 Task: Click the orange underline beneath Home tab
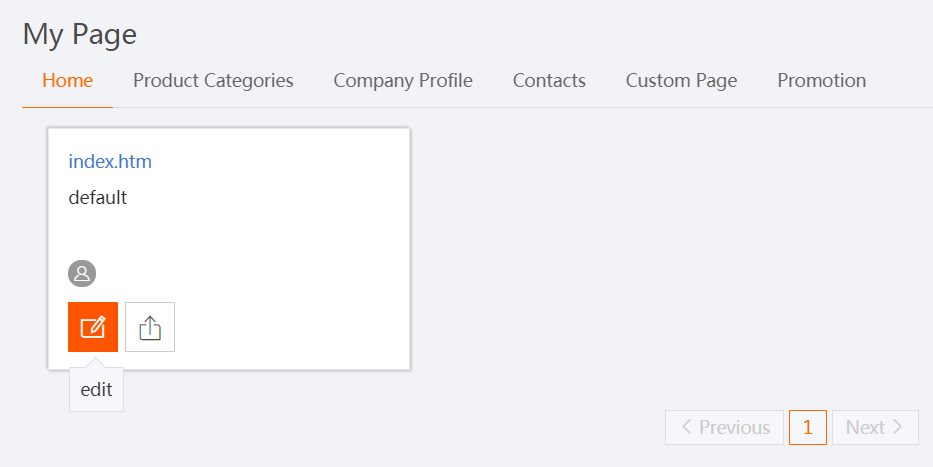click(x=68, y=106)
